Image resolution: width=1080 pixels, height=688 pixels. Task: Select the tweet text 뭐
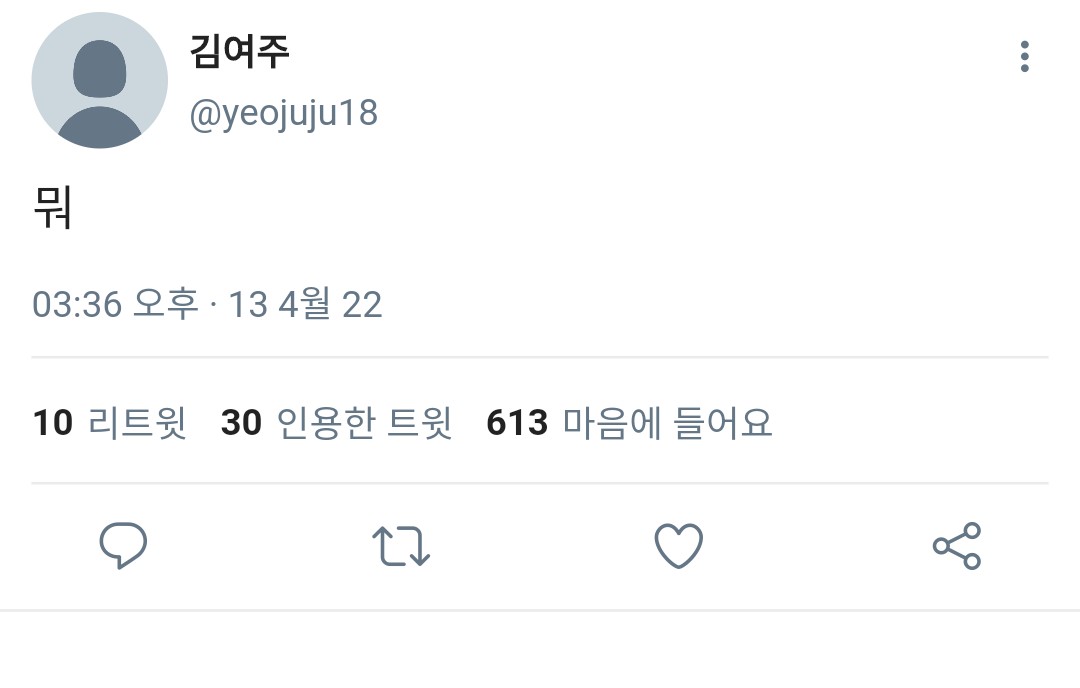pos(53,208)
